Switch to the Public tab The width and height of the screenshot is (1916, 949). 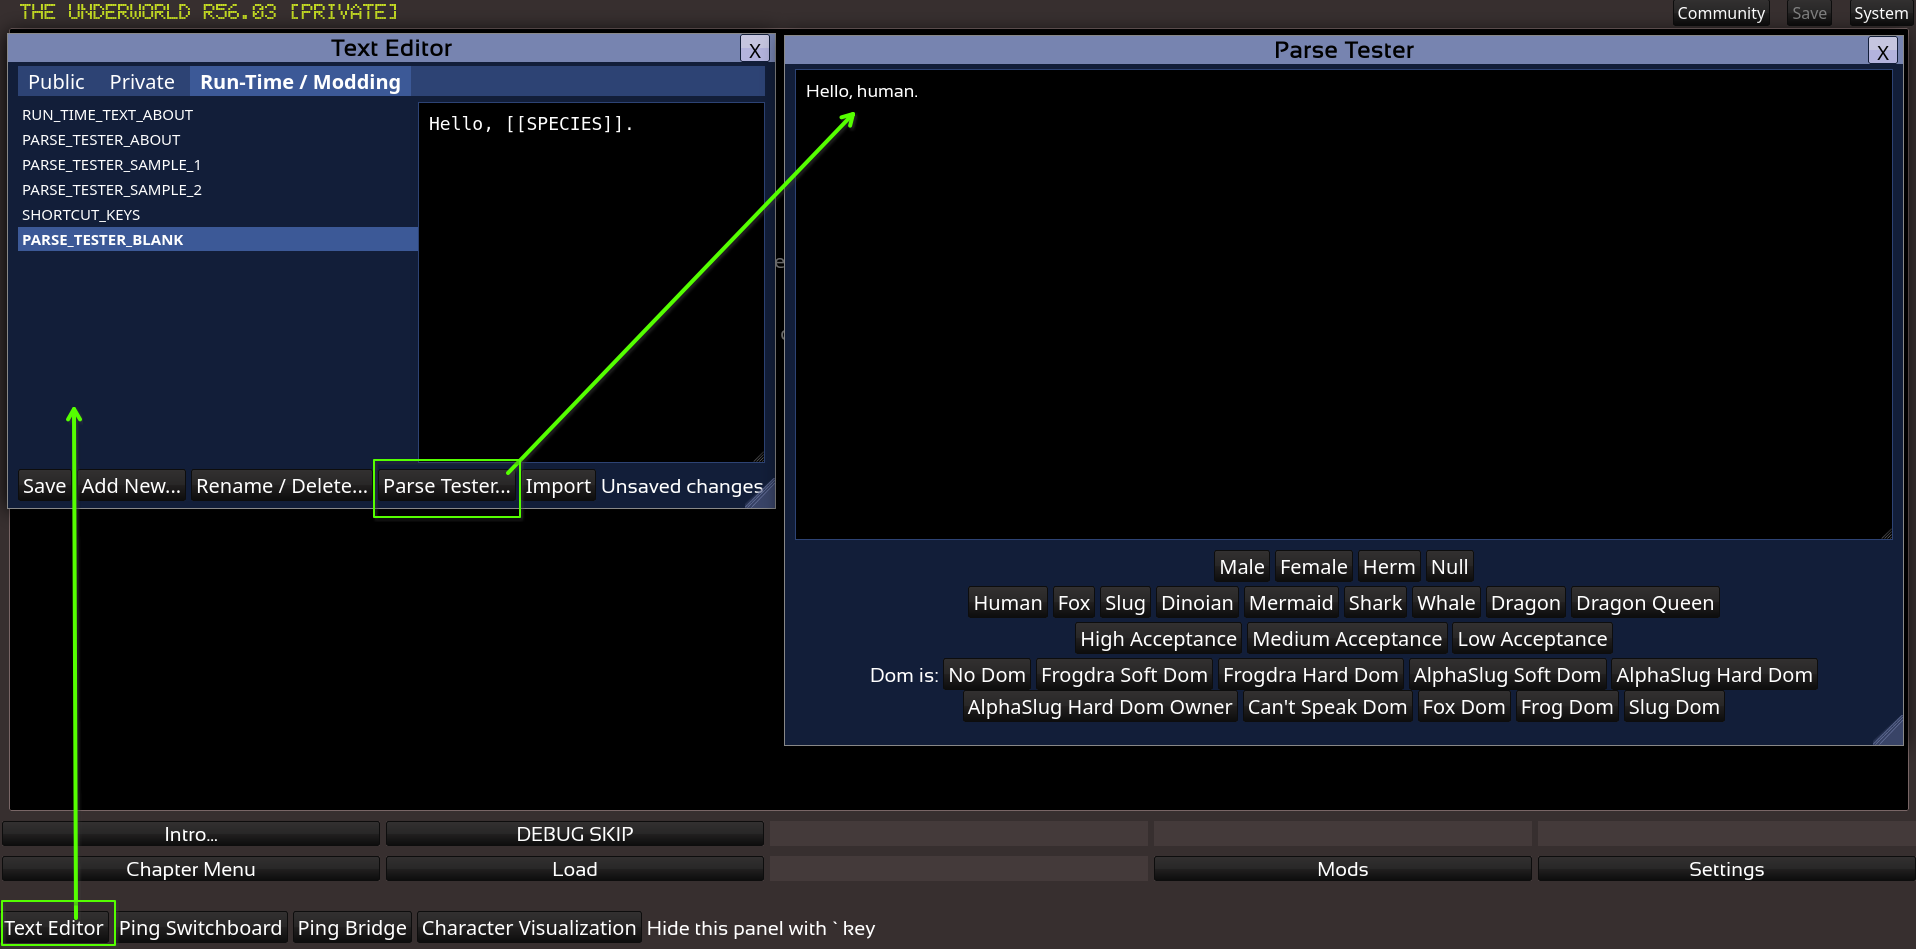[56, 82]
